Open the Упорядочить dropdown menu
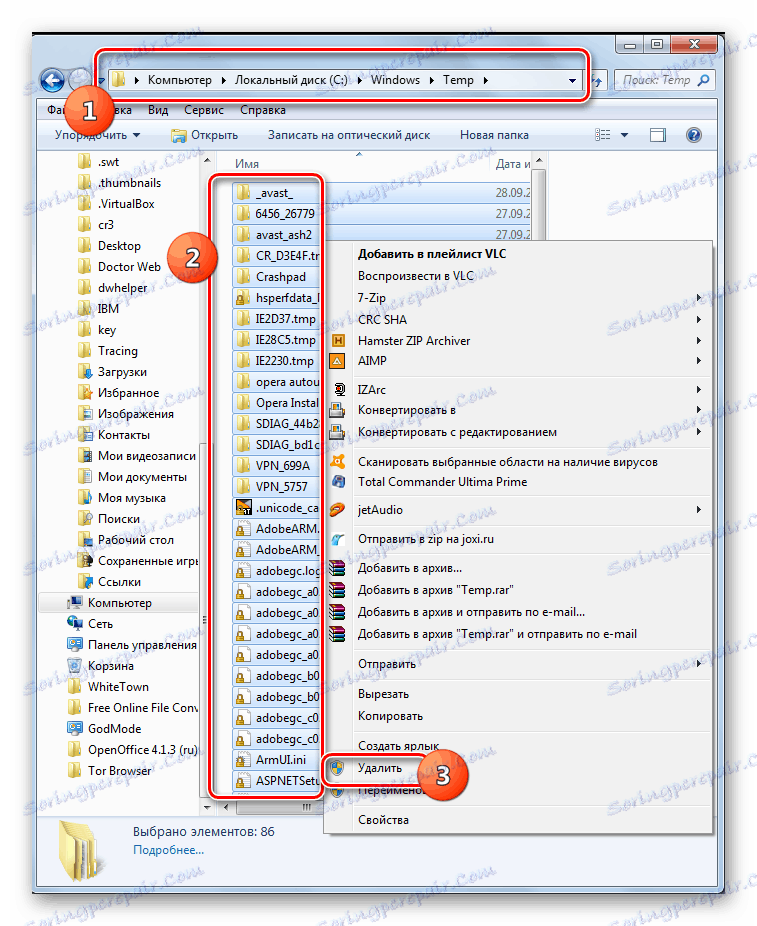 (x=97, y=135)
